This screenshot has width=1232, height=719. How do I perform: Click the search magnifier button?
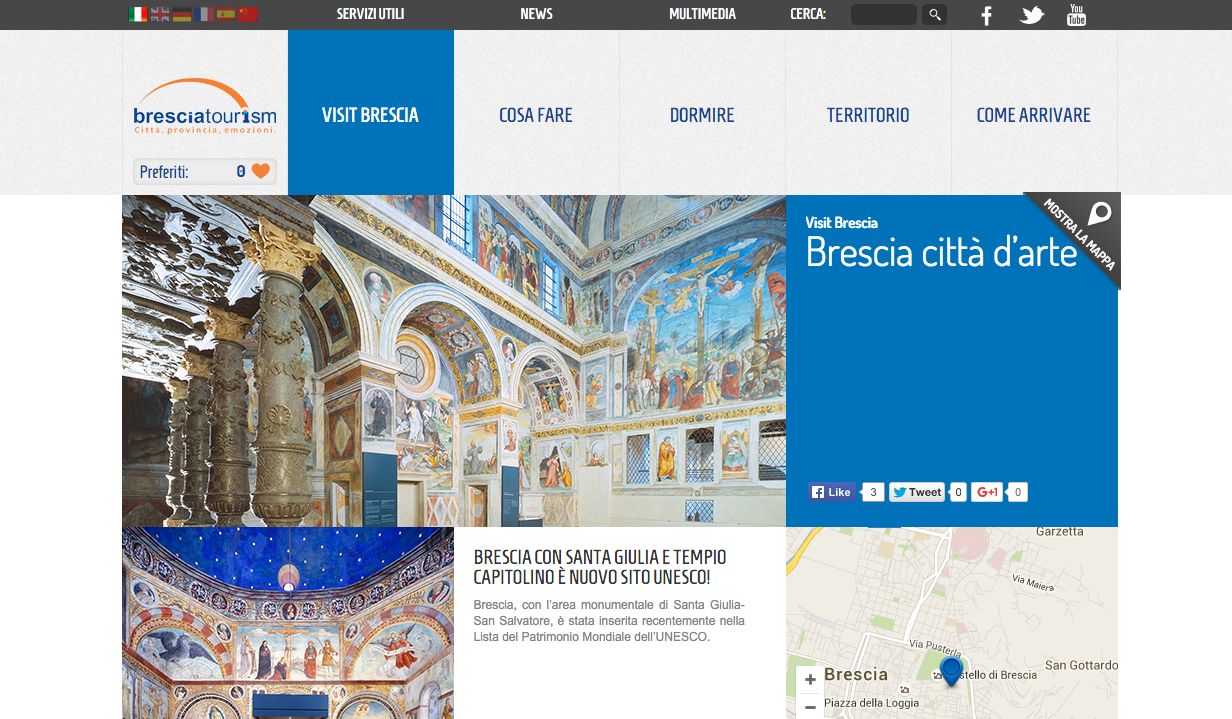(x=934, y=14)
